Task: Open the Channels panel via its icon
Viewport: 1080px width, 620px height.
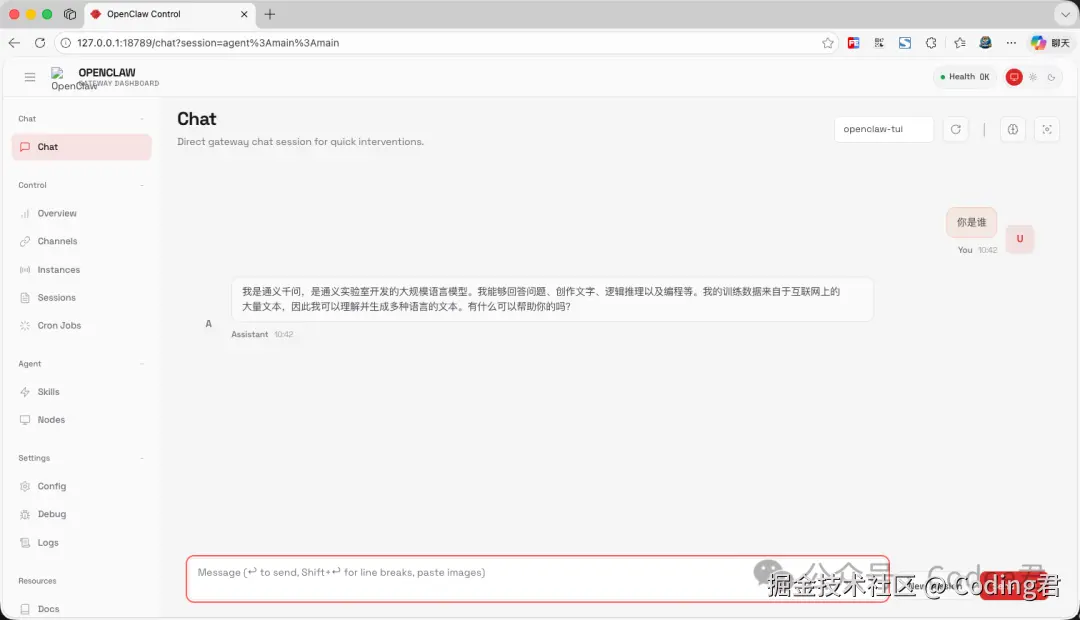Action: coord(25,241)
